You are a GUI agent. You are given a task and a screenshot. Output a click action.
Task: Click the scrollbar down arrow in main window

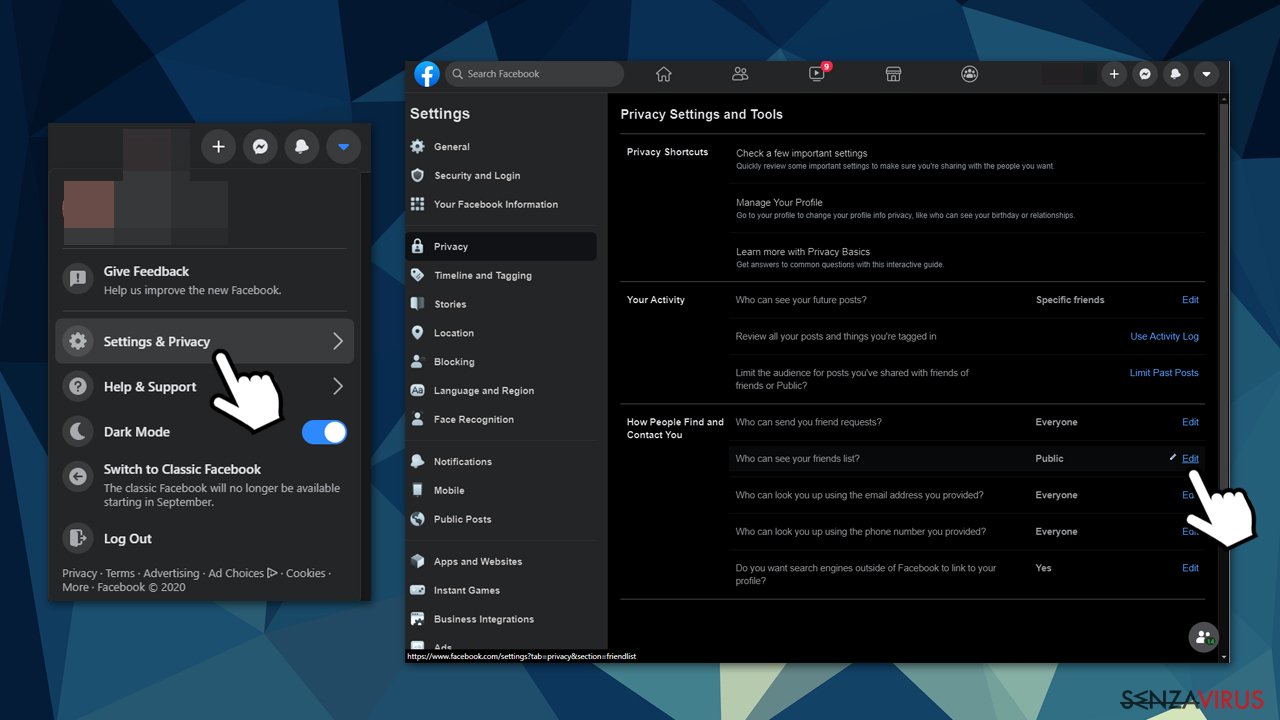[1226, 658]
